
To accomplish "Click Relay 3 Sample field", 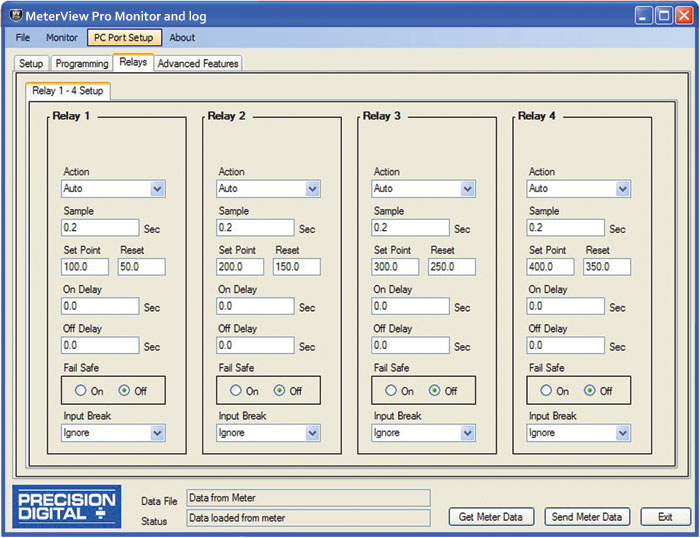I will tap(410, 228).
